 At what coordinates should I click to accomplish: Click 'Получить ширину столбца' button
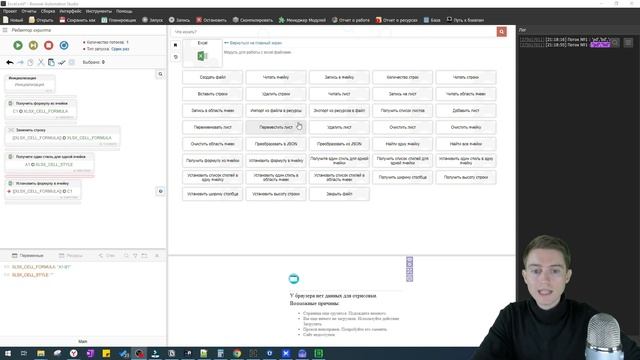coord(402,178)
